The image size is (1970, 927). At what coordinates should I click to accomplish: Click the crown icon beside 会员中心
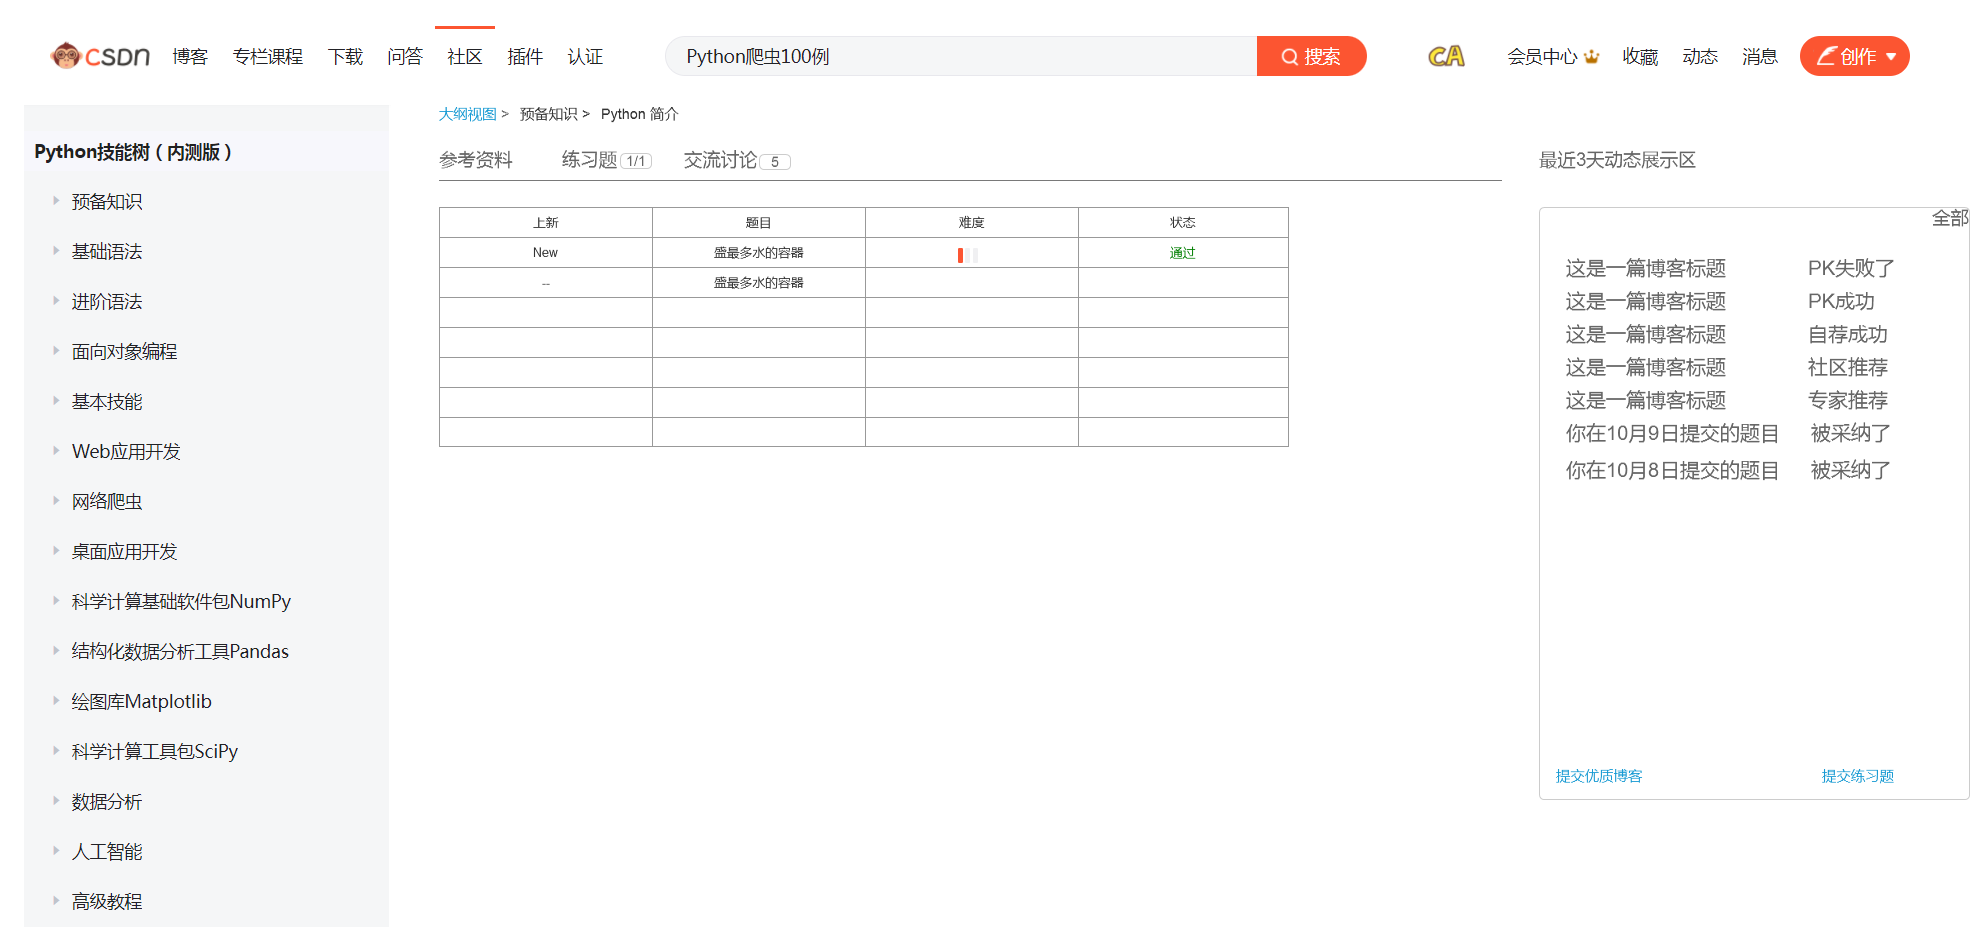[x=1591, y=56]
